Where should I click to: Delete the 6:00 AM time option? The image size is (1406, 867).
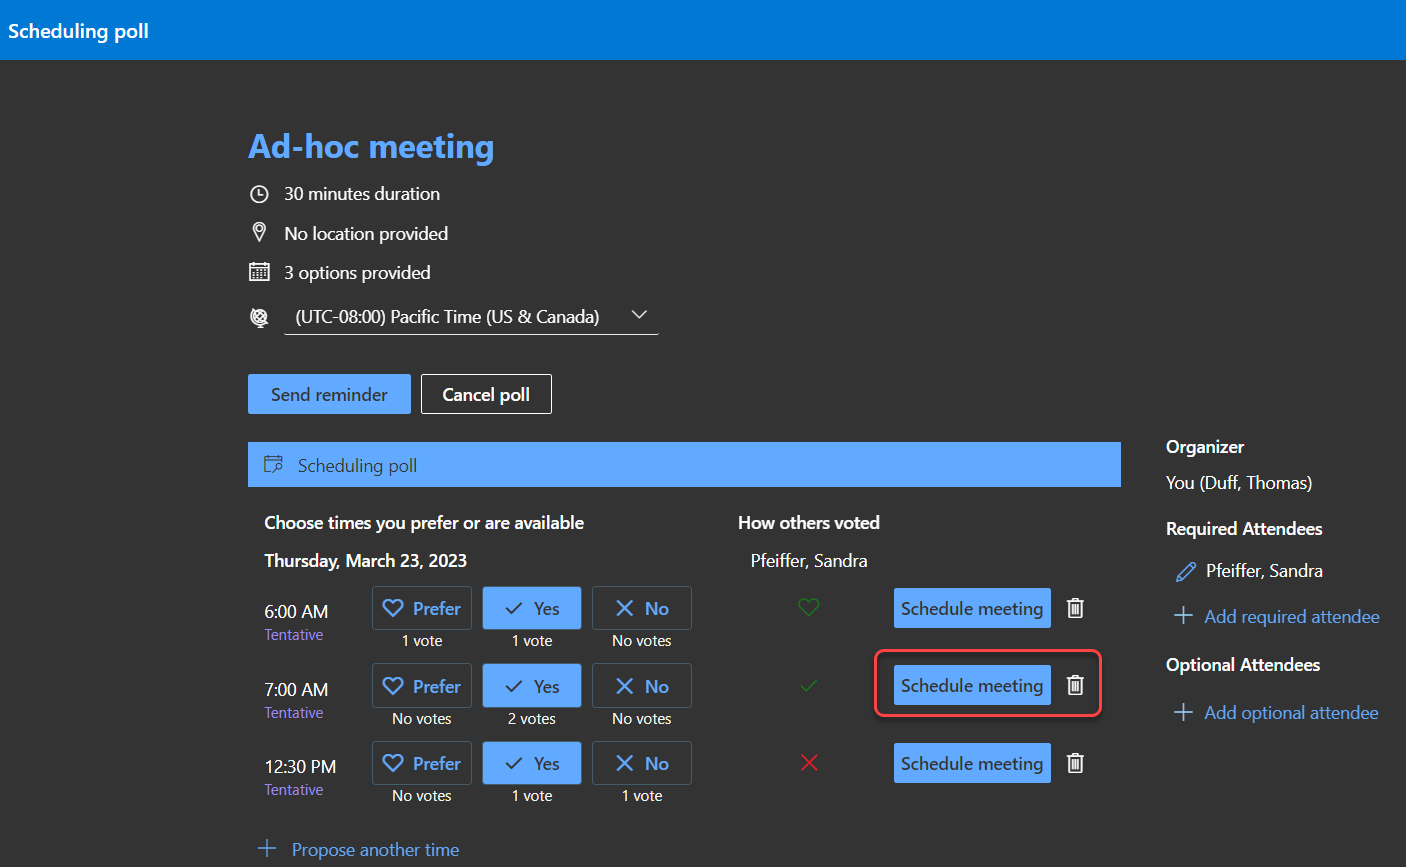click(x=1075, y=608)
